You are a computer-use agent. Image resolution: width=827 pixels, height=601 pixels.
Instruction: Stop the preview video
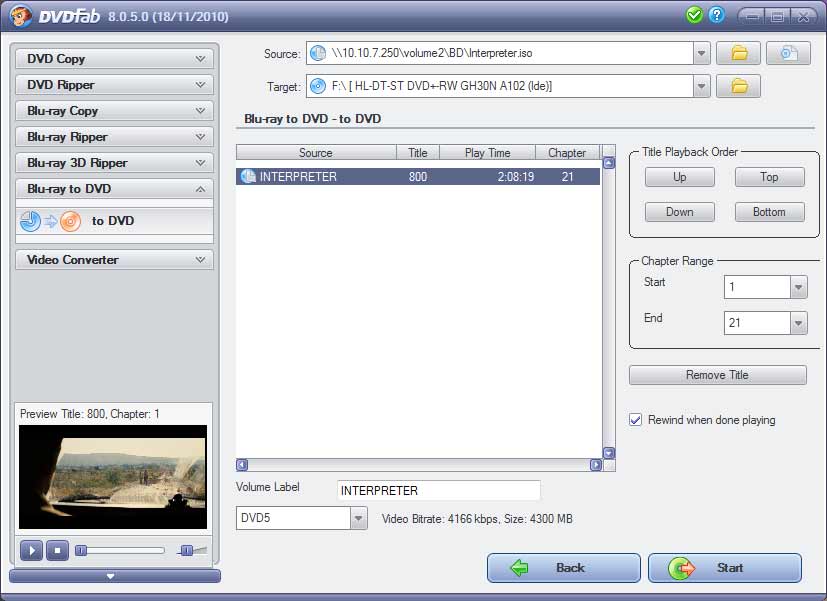point(57,551)
